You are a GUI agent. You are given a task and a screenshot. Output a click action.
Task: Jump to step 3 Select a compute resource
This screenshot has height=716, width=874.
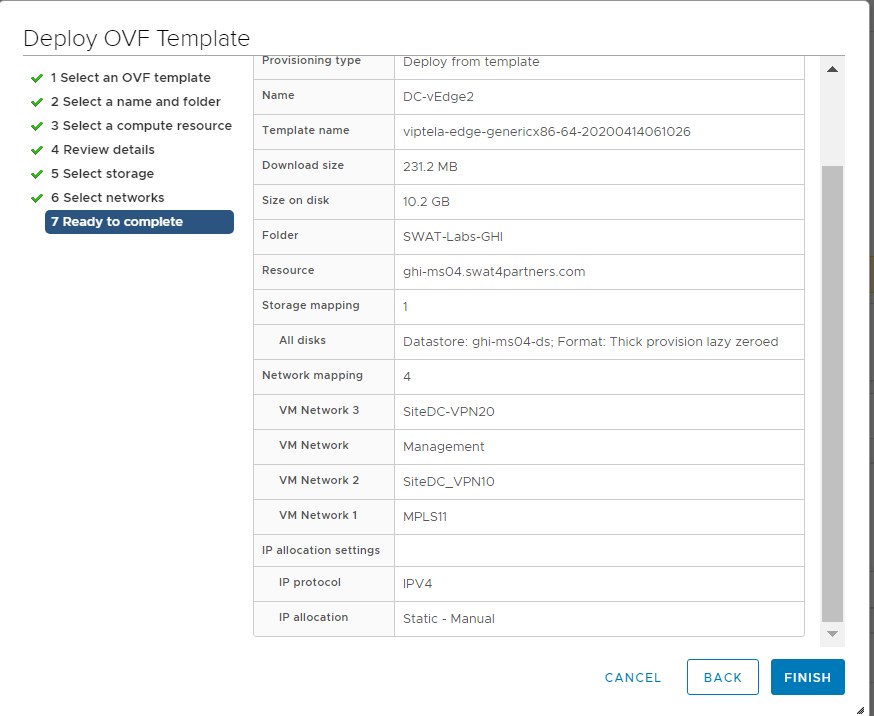(141, 126)
